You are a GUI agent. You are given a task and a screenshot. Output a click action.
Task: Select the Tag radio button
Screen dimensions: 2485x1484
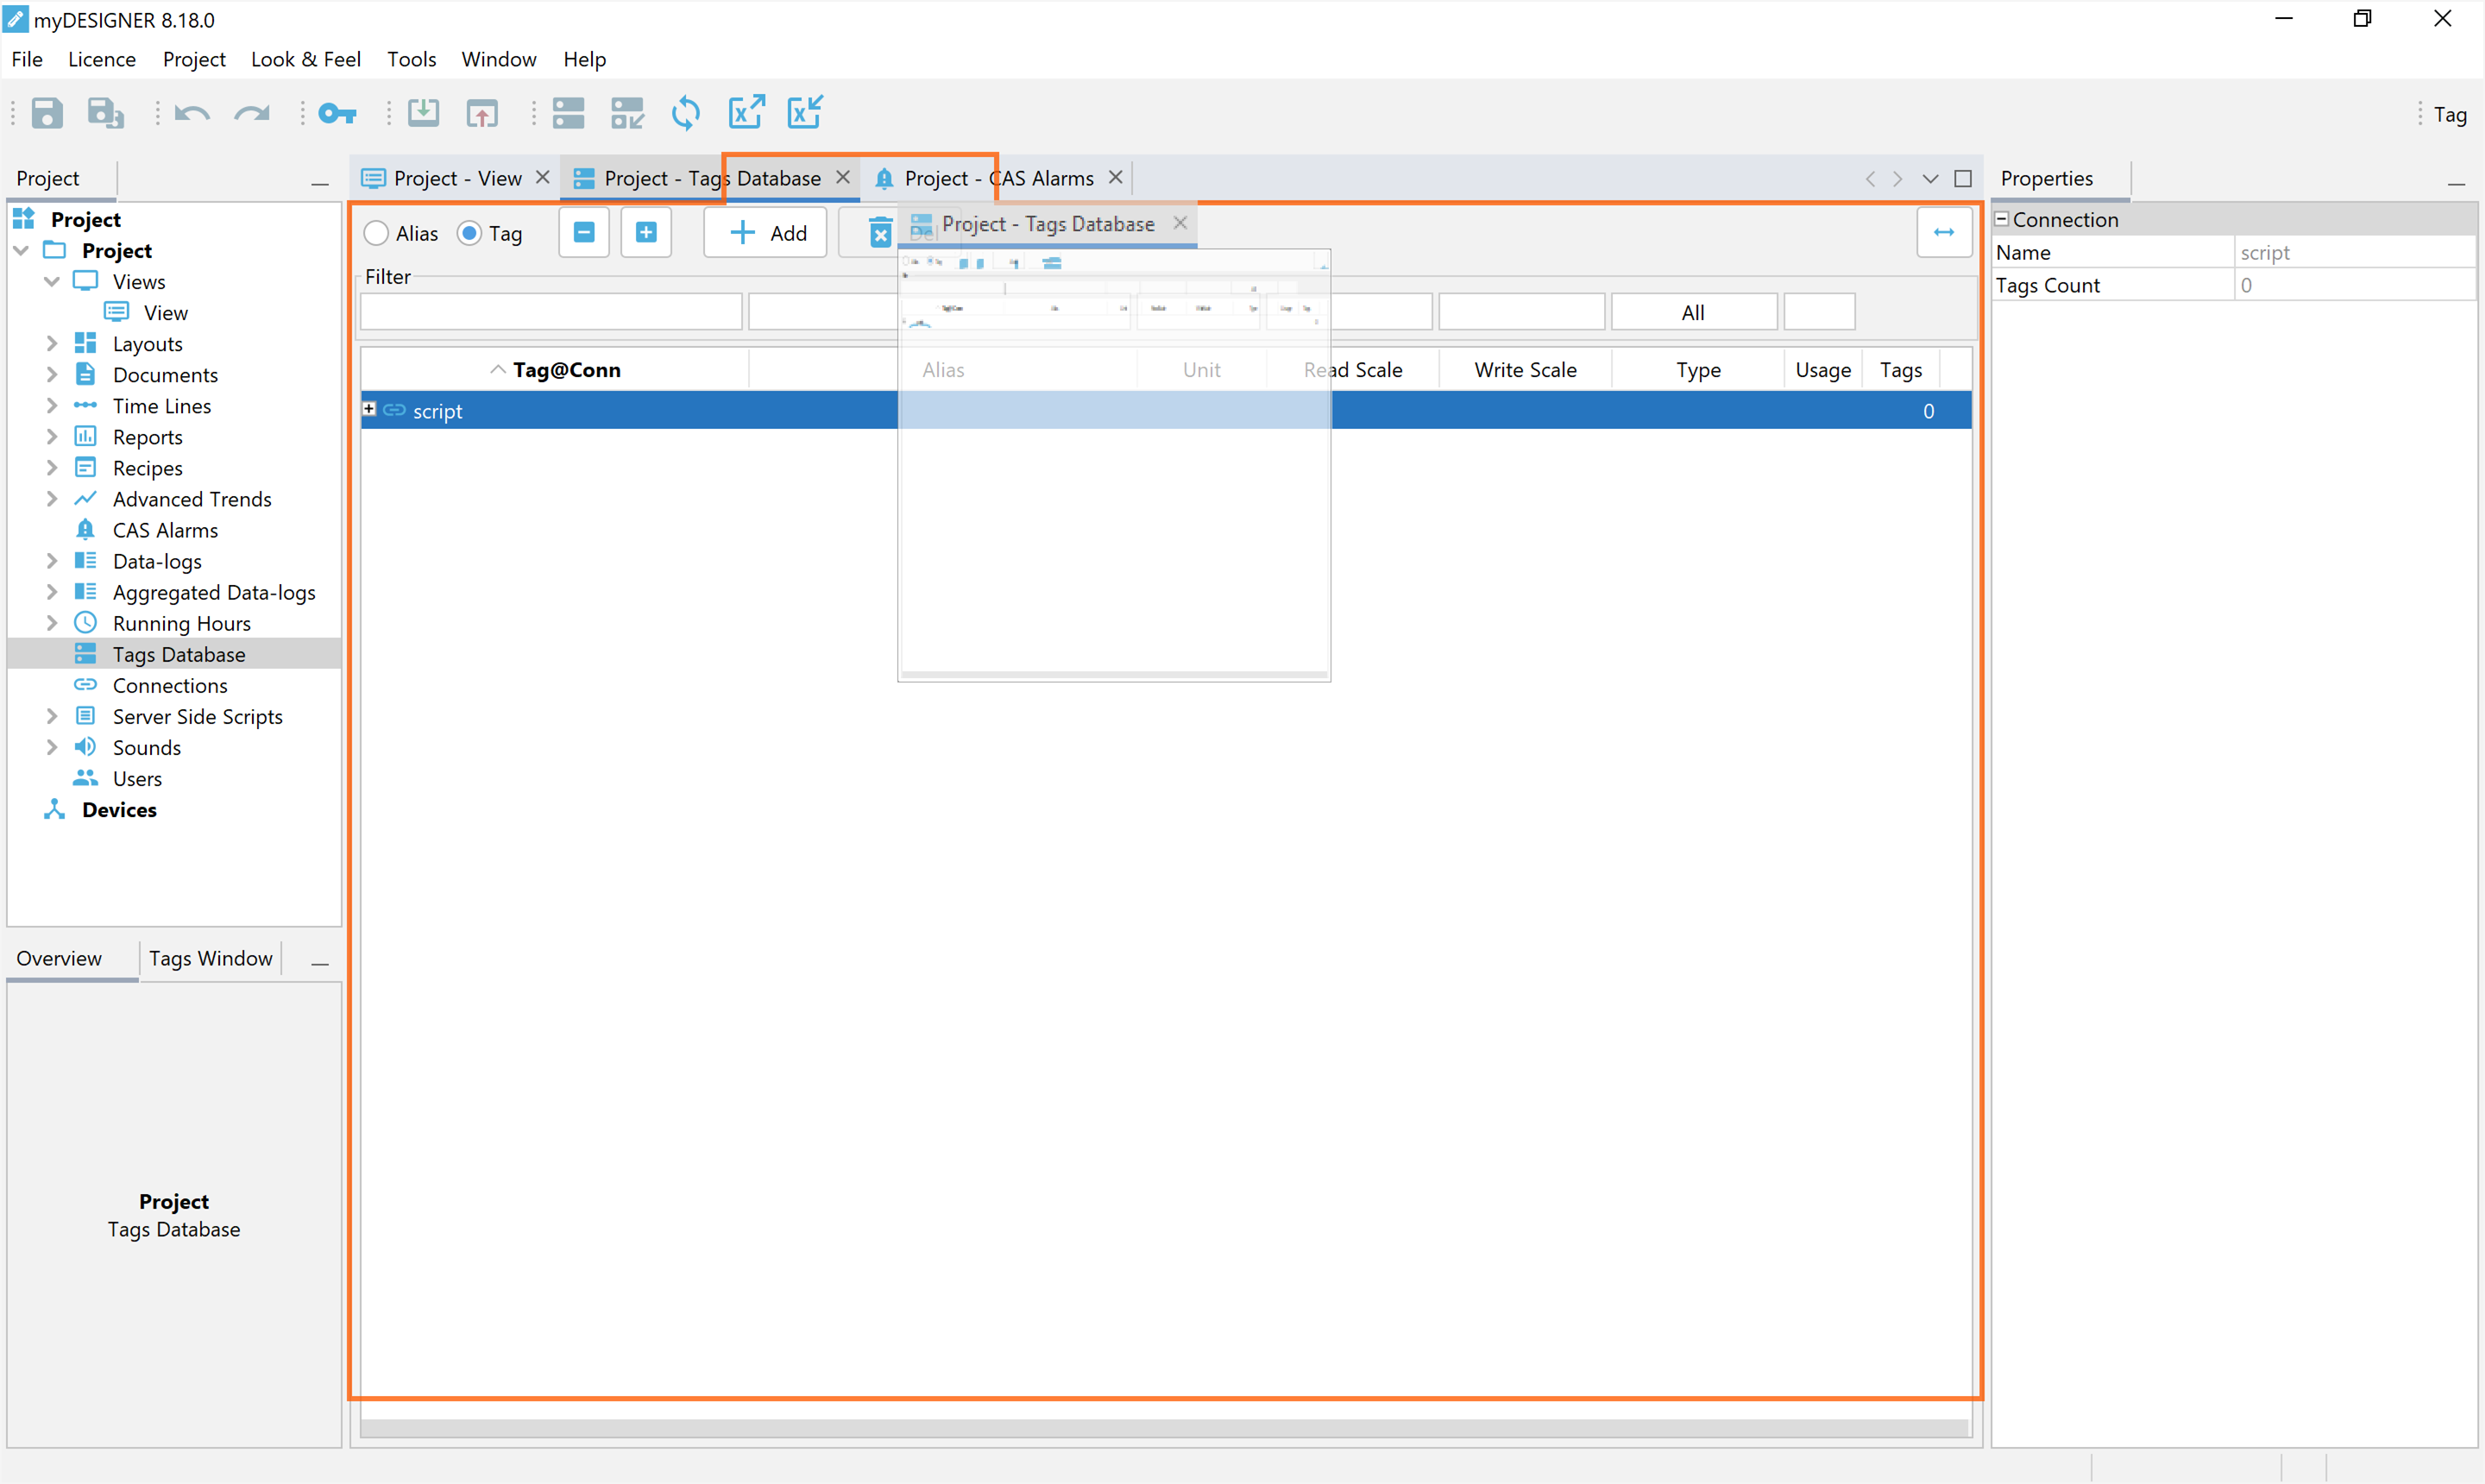469,233
